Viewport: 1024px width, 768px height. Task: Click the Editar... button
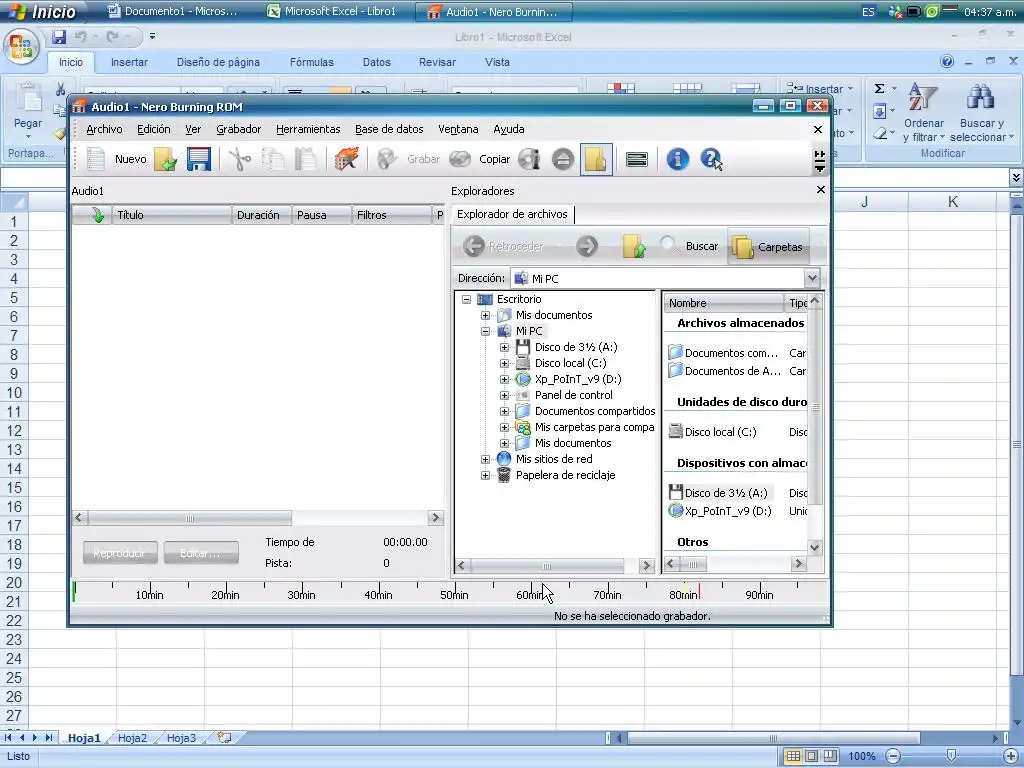click(x=200, y=553)
